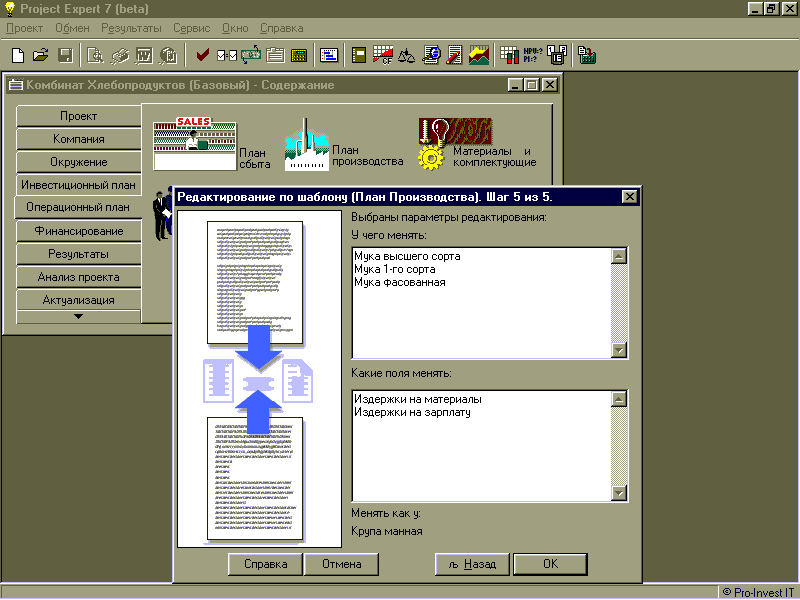The height and width of the screenshot is (600, 800).
Task: Expand more sections with the down arrow
Action: [78, 316]
